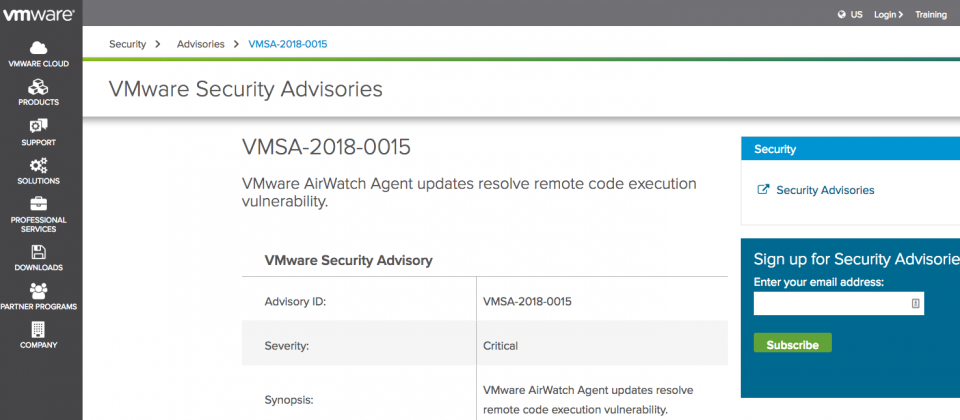Click the chevron after Security breadcrumb

(x=158, y=44)
